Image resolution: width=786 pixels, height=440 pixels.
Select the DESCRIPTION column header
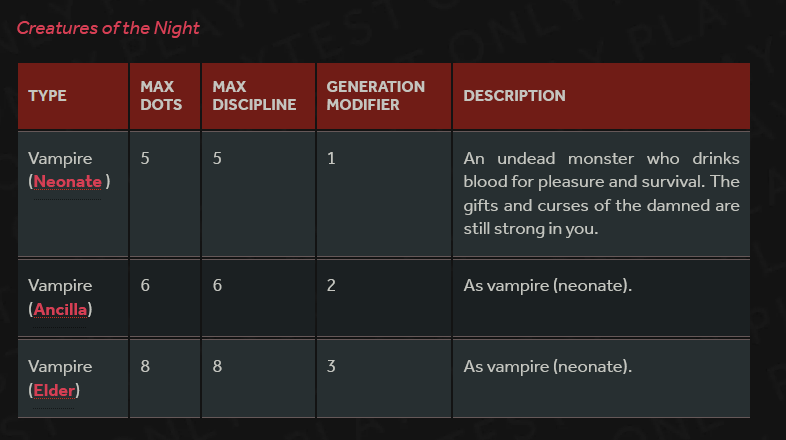(514, 96)
